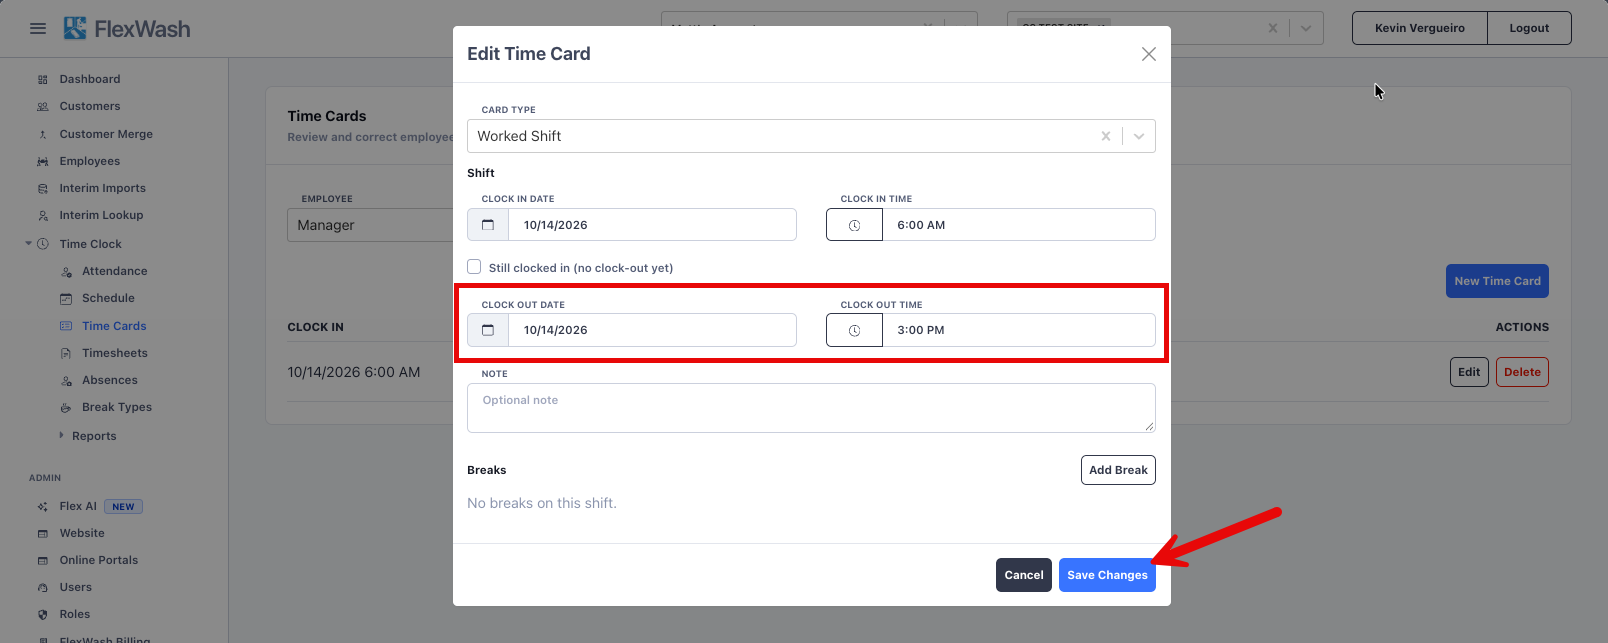Add a break to this shift
Image resolution: width=1608 pixels, height=643 pixels.
(x=1118, y=470)
